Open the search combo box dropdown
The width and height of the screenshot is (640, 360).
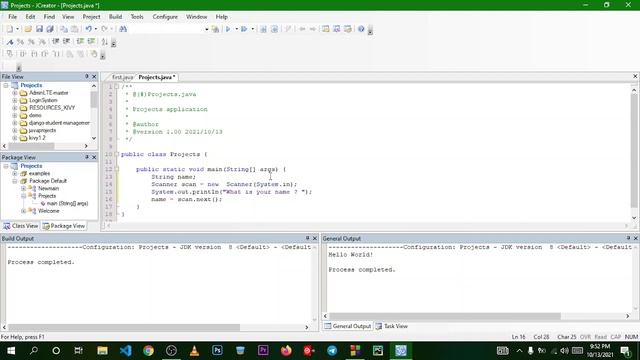207,29
